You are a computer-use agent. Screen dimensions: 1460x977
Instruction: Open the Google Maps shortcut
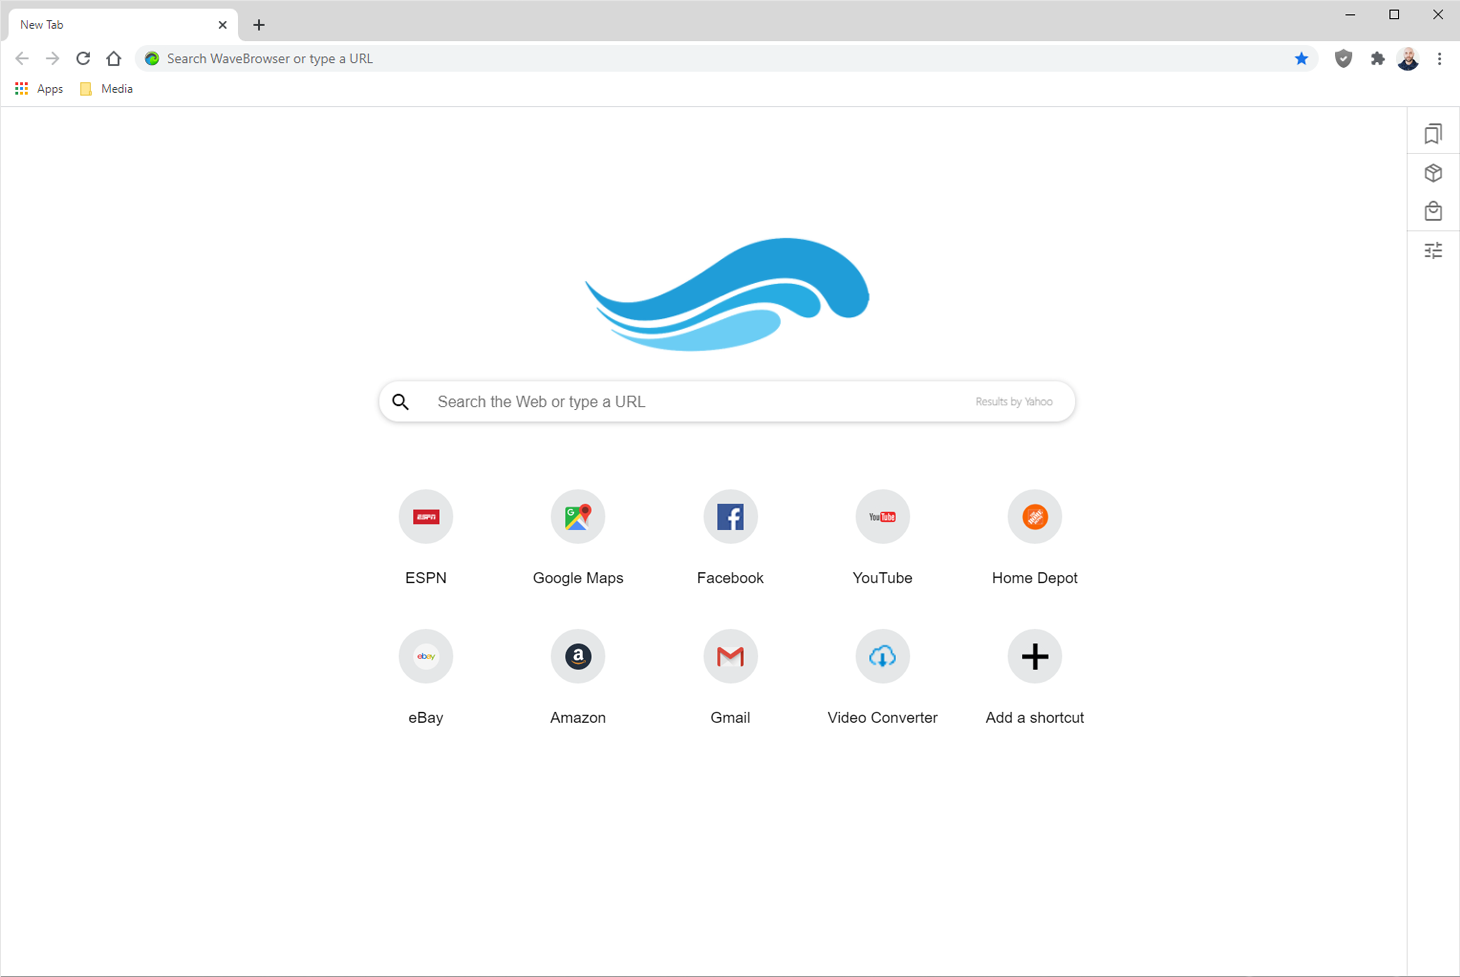[578, 517]
